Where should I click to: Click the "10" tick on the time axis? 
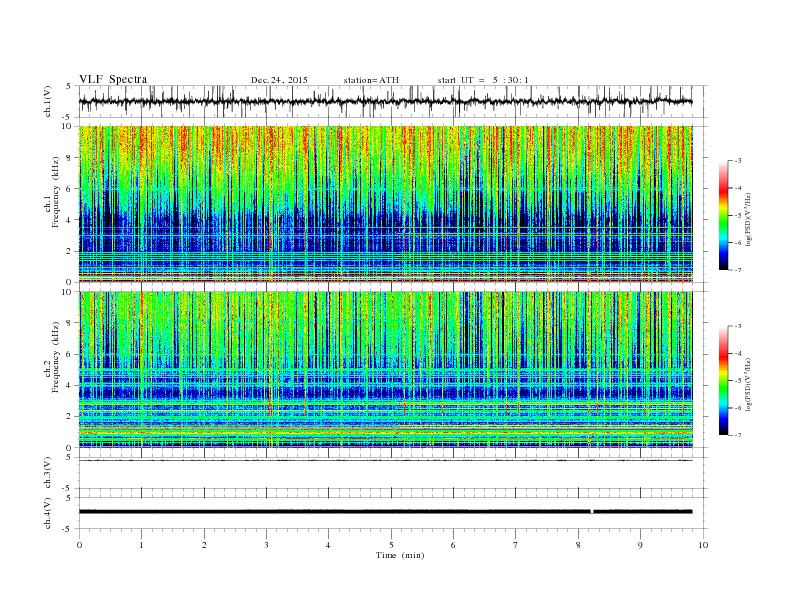click(703, 545)
